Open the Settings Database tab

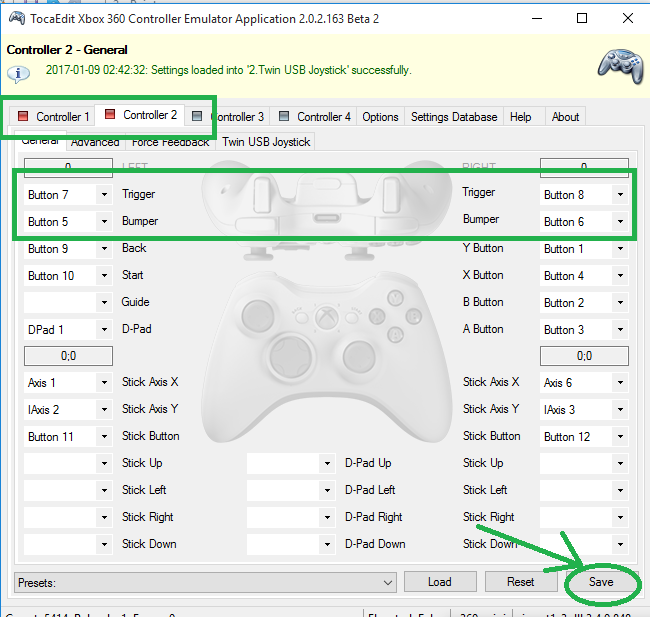tap(454, 117)
